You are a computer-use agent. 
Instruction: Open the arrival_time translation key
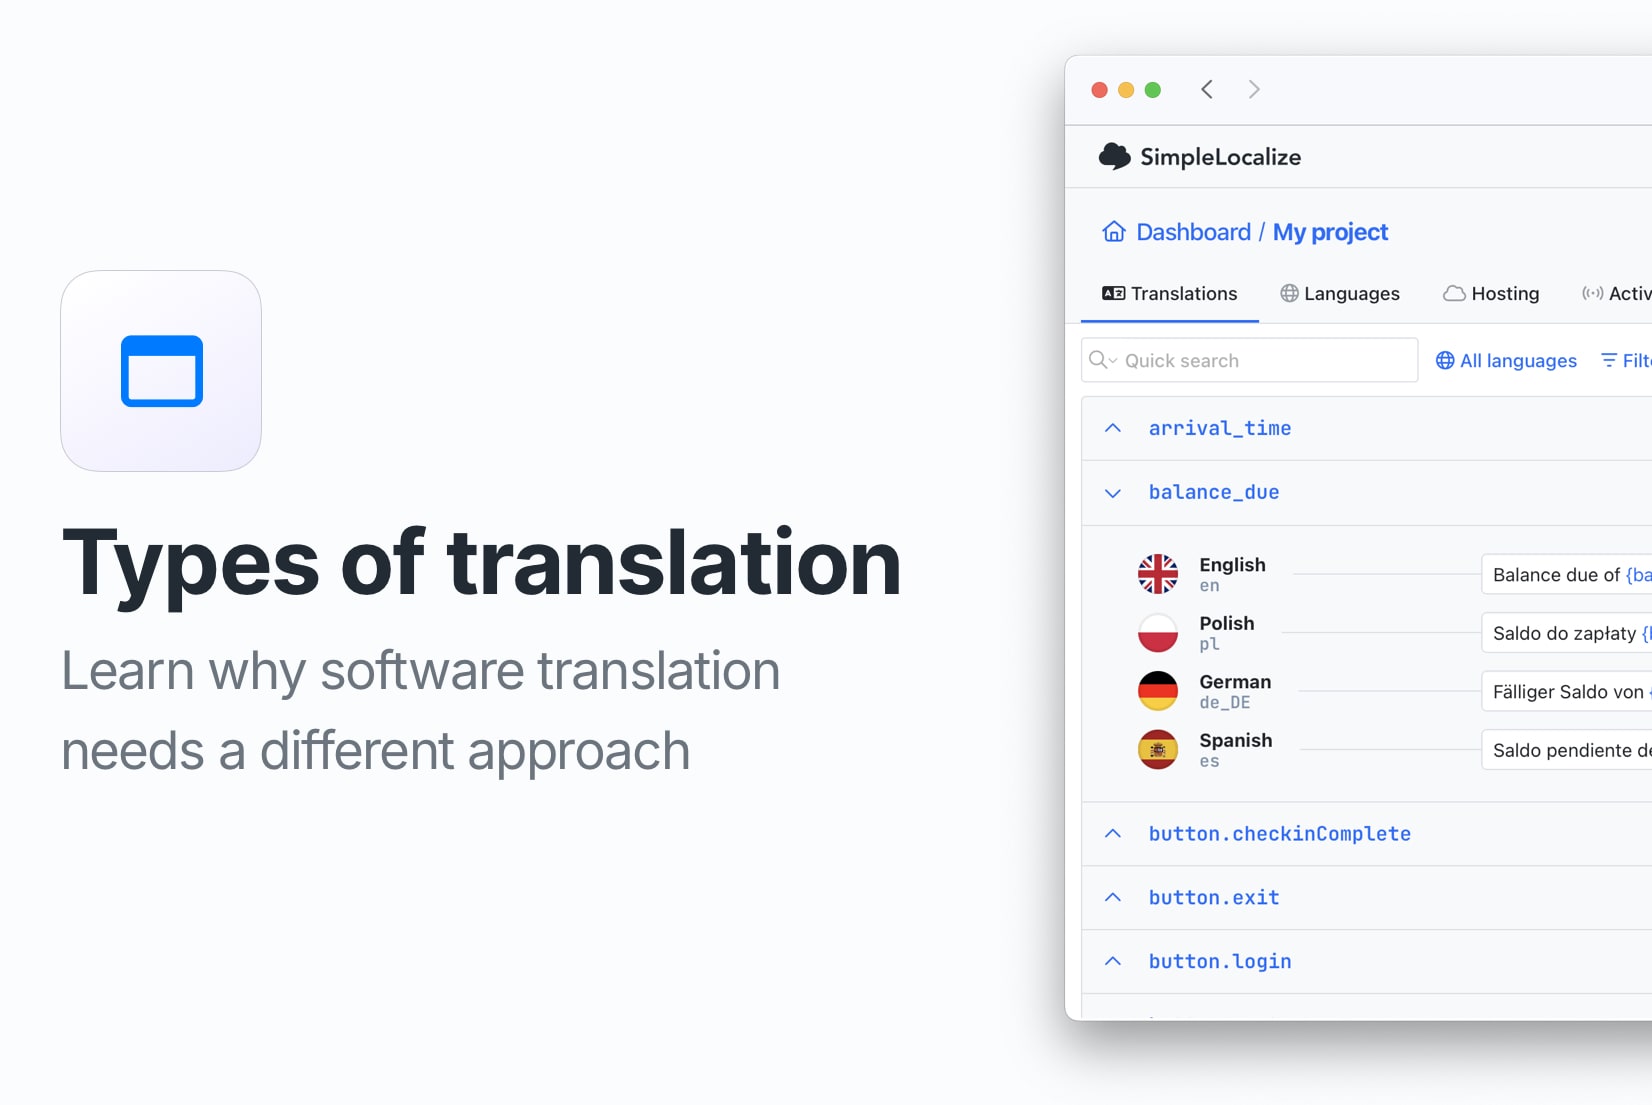point(1219,428)
